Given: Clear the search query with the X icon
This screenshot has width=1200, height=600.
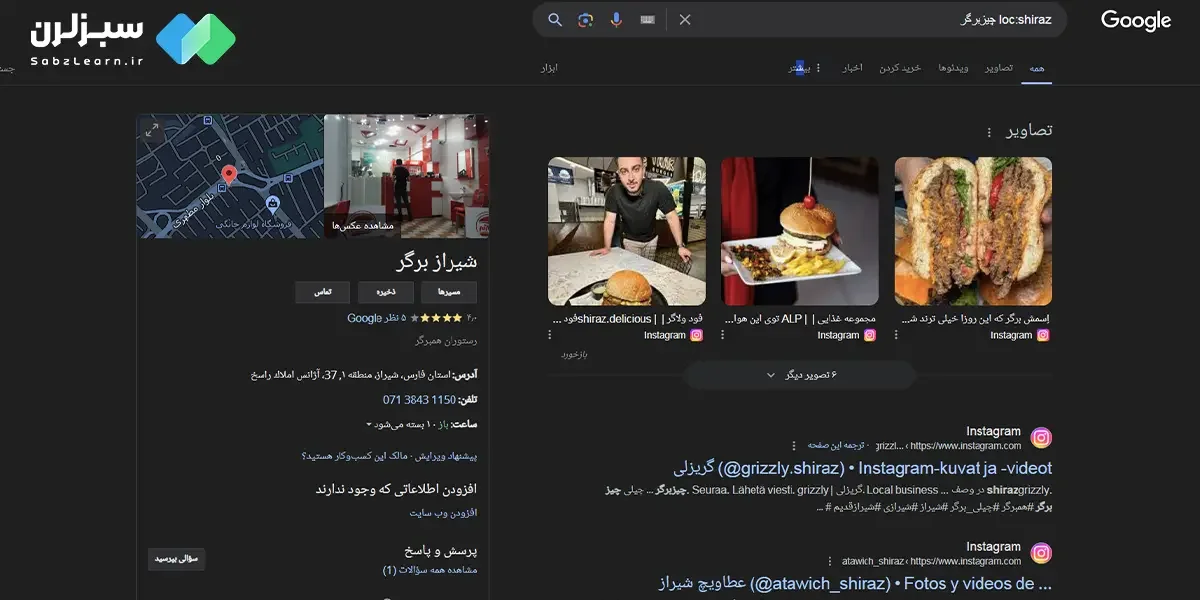Looking at the screenshot, I should (x=684, y=18).
